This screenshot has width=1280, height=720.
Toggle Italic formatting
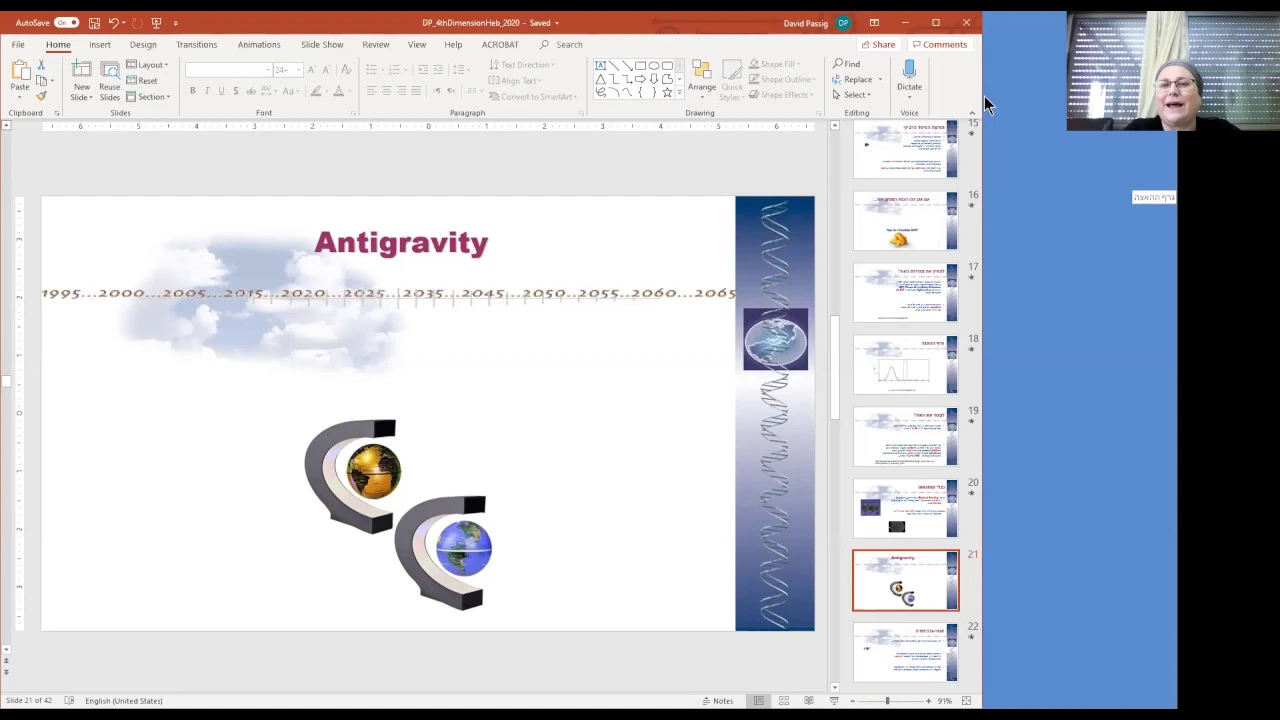(207, 91)
